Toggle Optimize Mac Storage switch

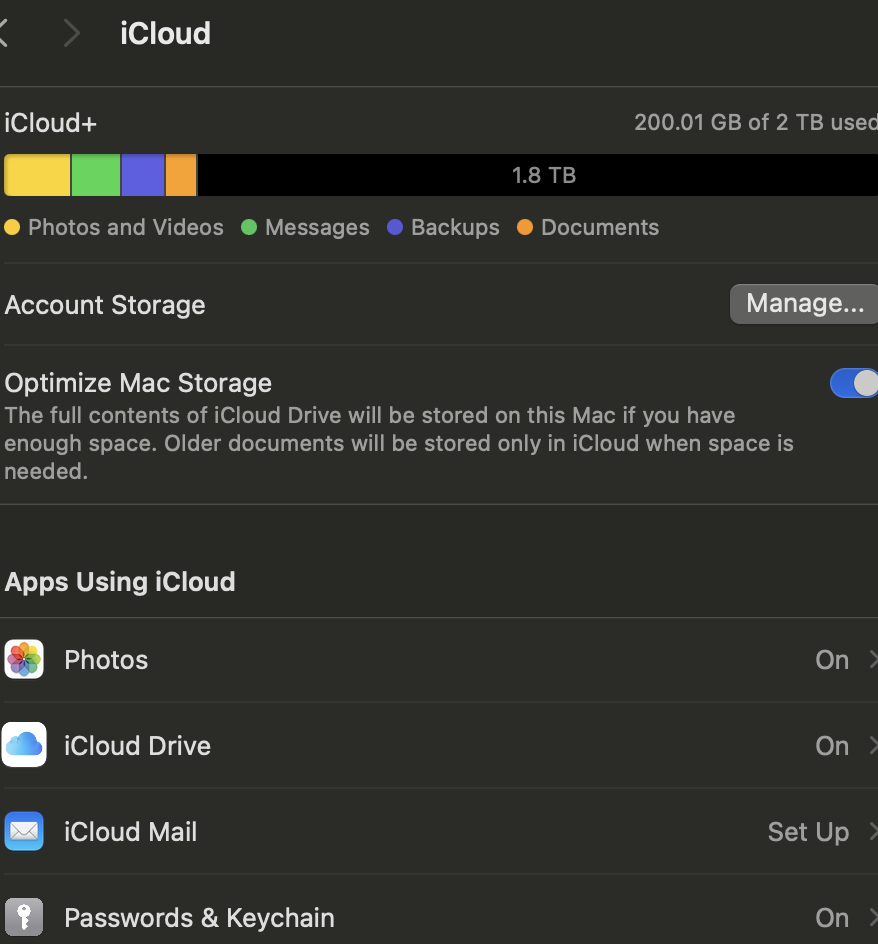(x=855, y=383)
